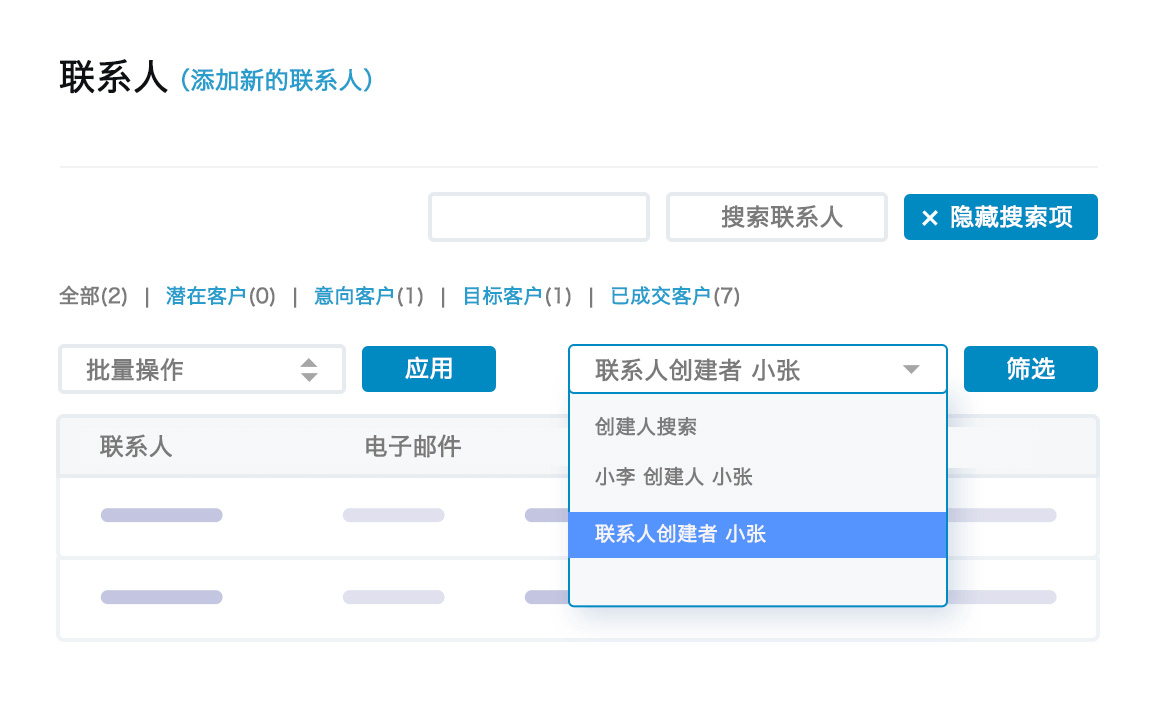This screenshot has width=1170, height=720.
Task: Open the 目标客户(1) filter
Action: pos(517,296)
